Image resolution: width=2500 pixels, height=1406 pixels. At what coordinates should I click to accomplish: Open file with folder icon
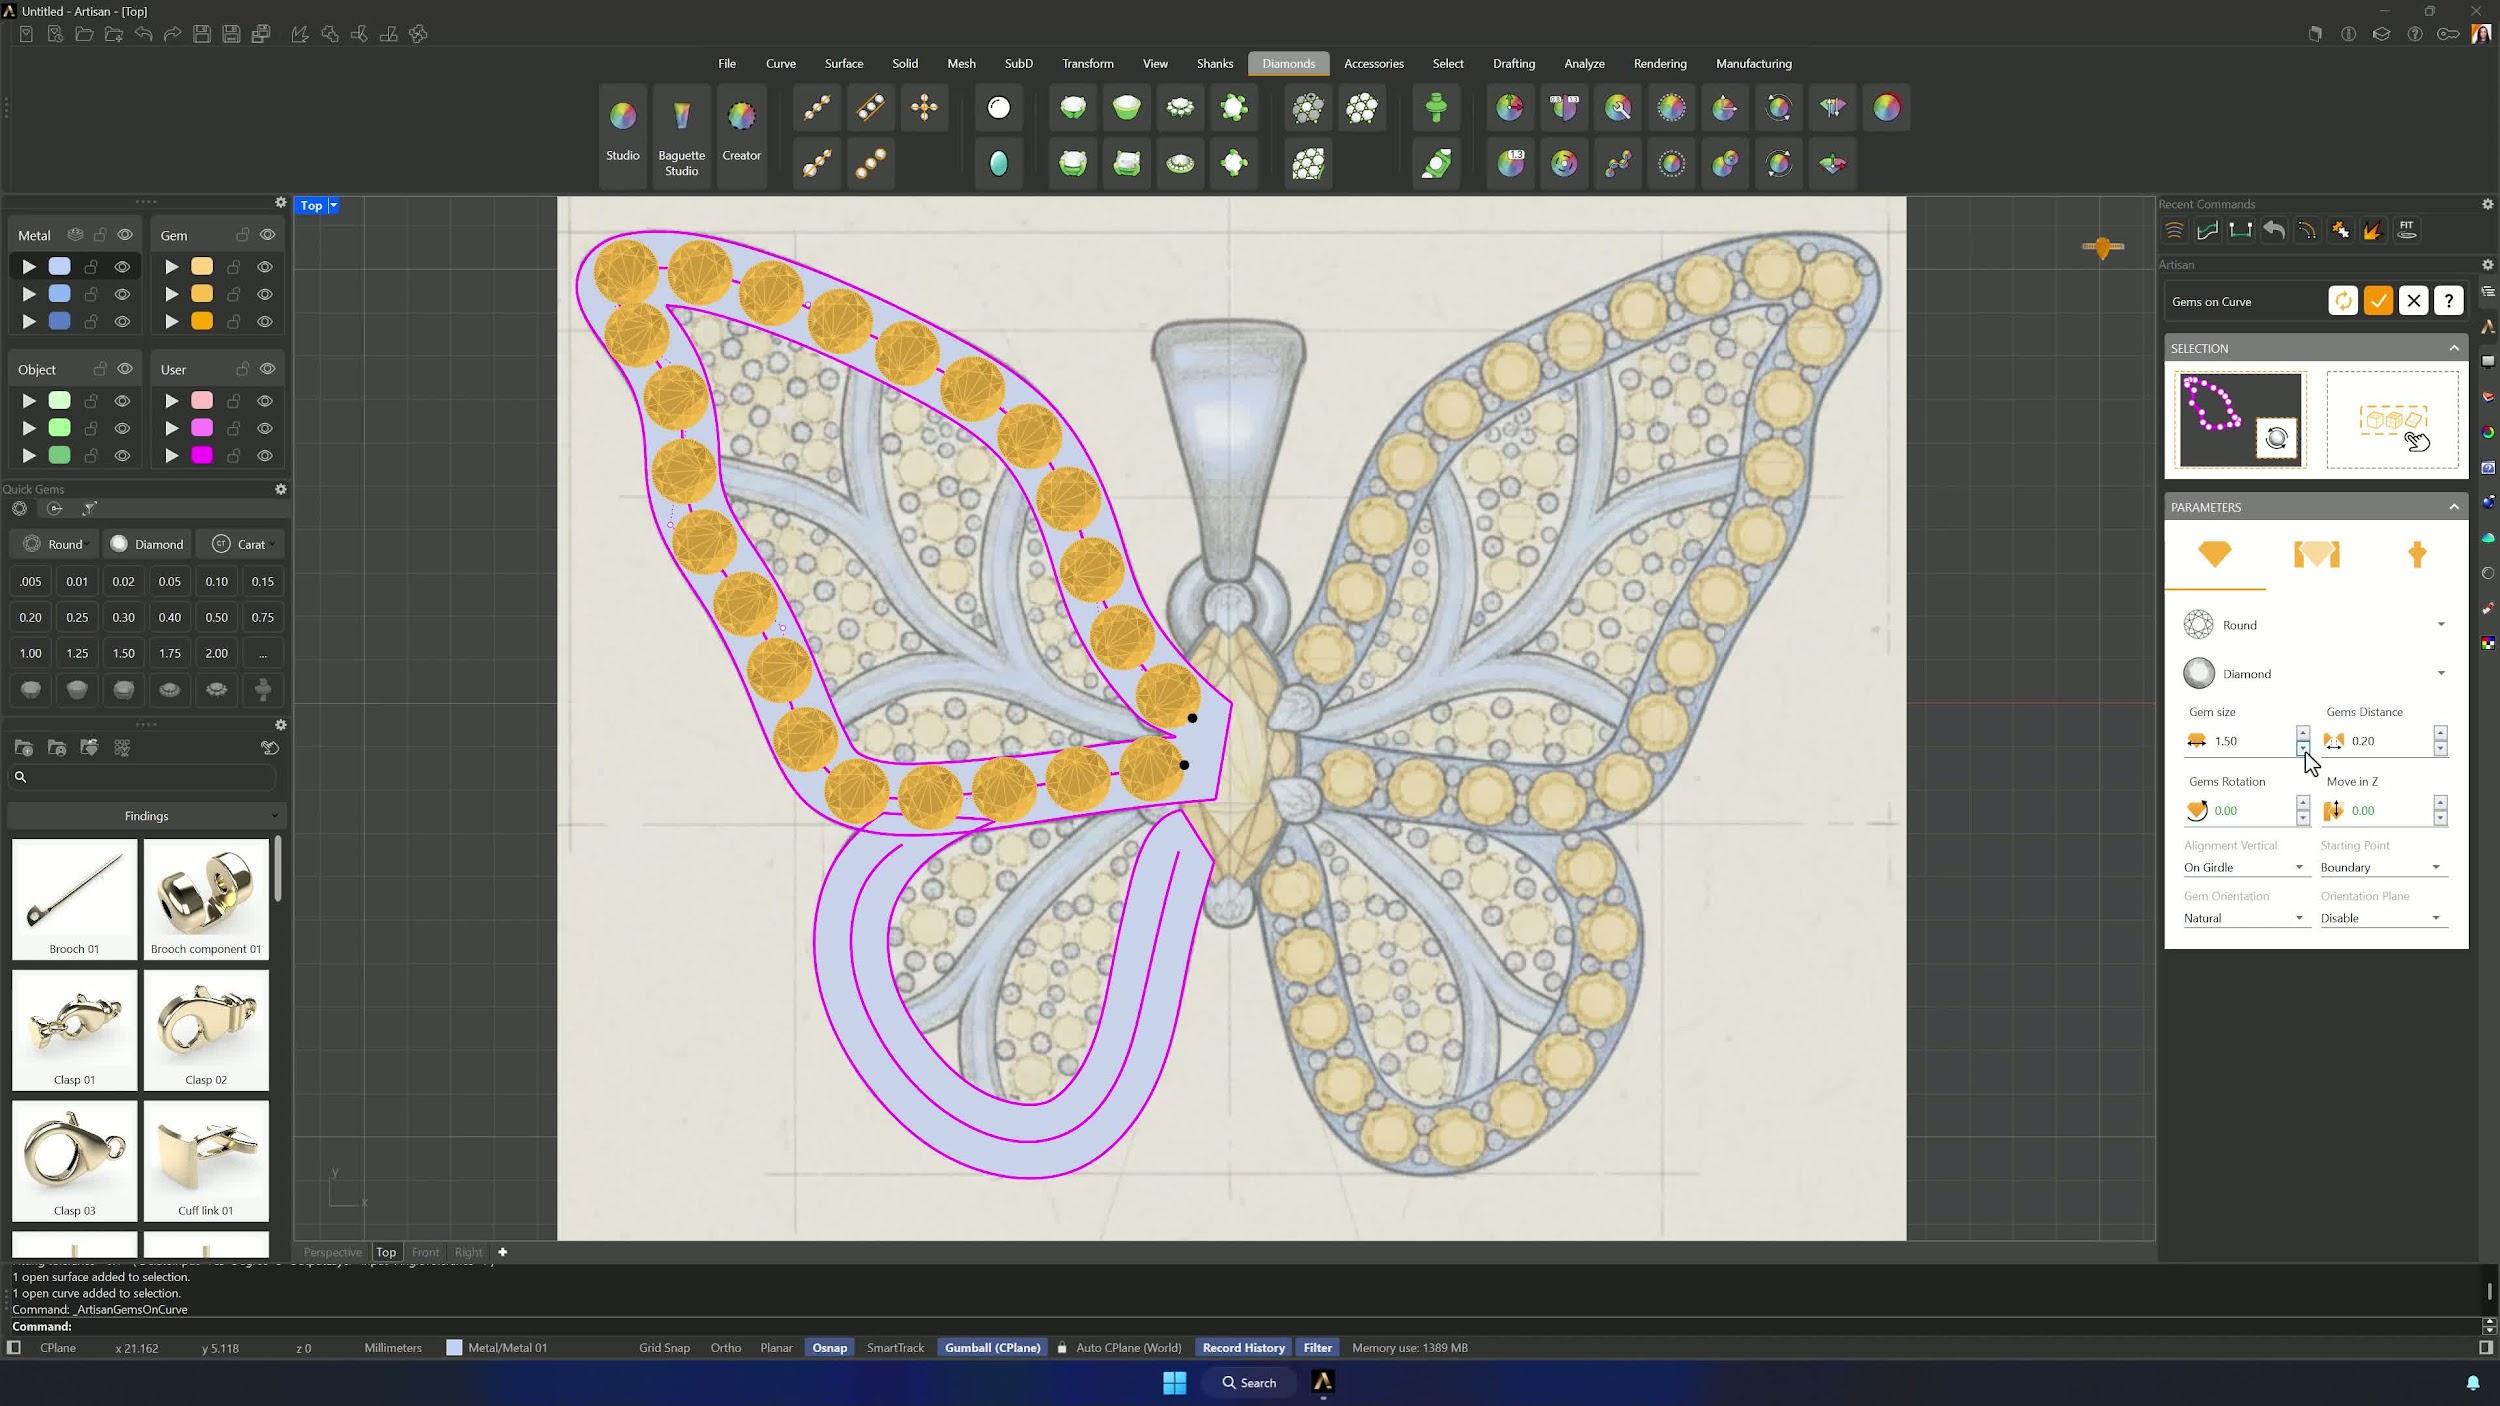pyautogui.click(x=84, y=34)
